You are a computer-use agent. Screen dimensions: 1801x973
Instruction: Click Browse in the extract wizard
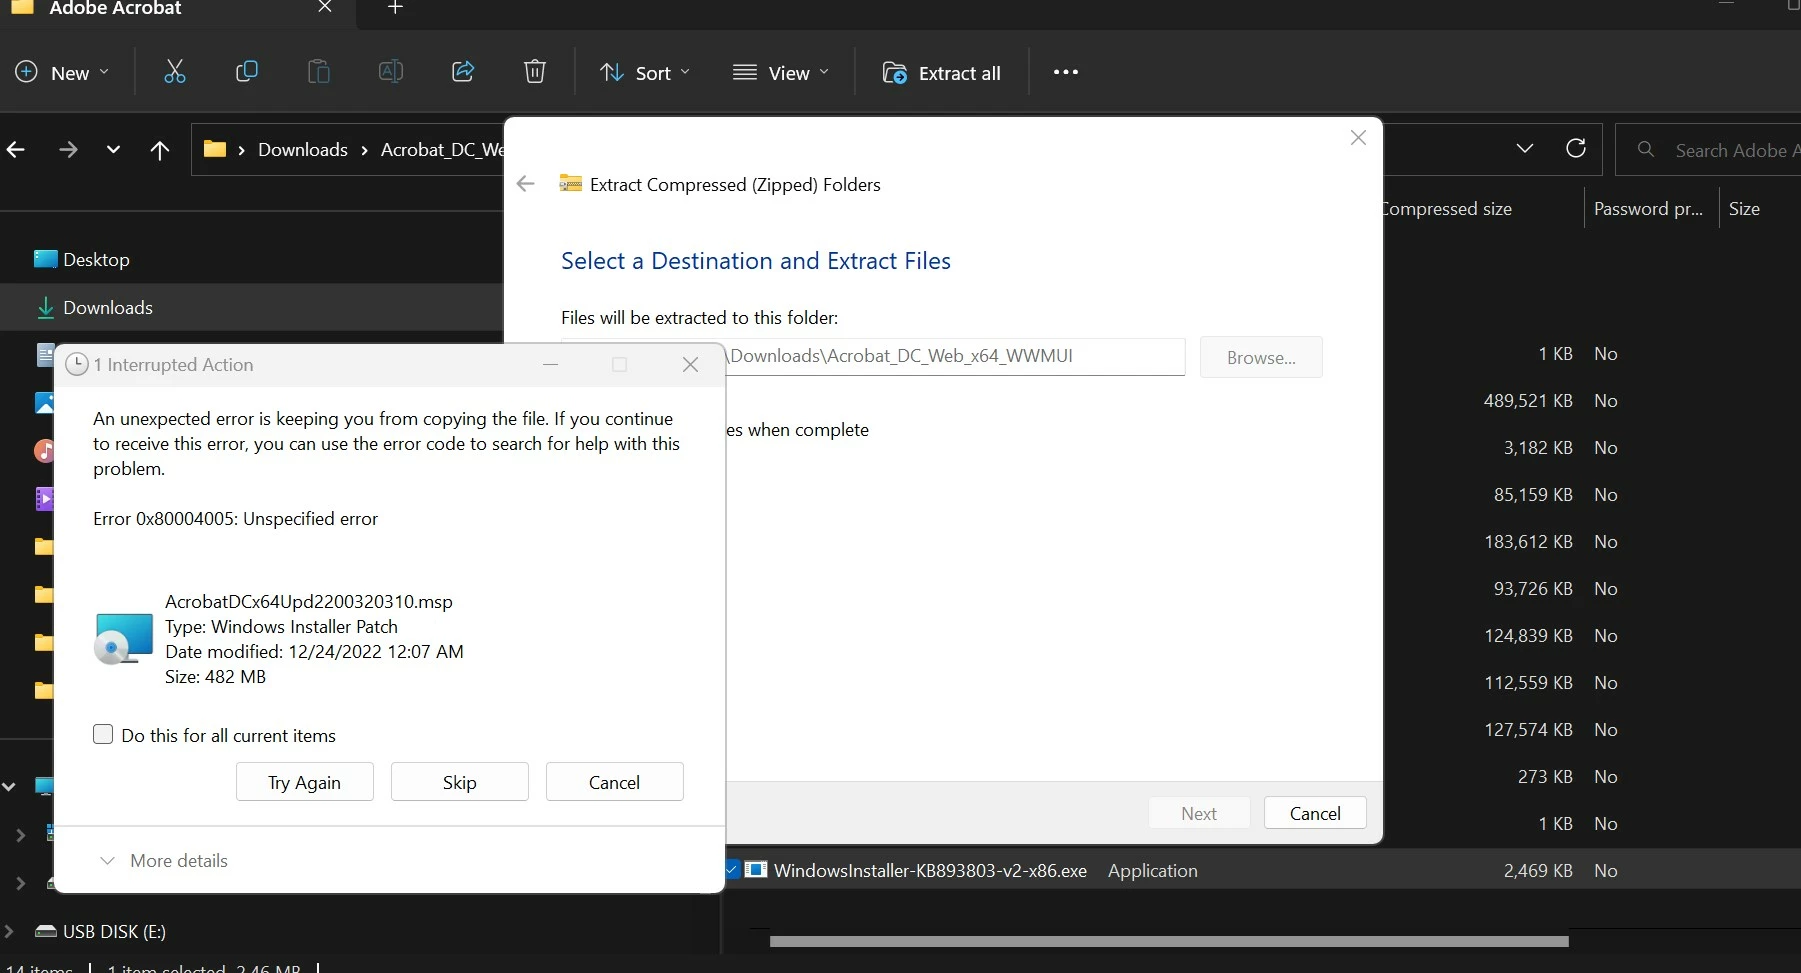[x=1261, y=357]
